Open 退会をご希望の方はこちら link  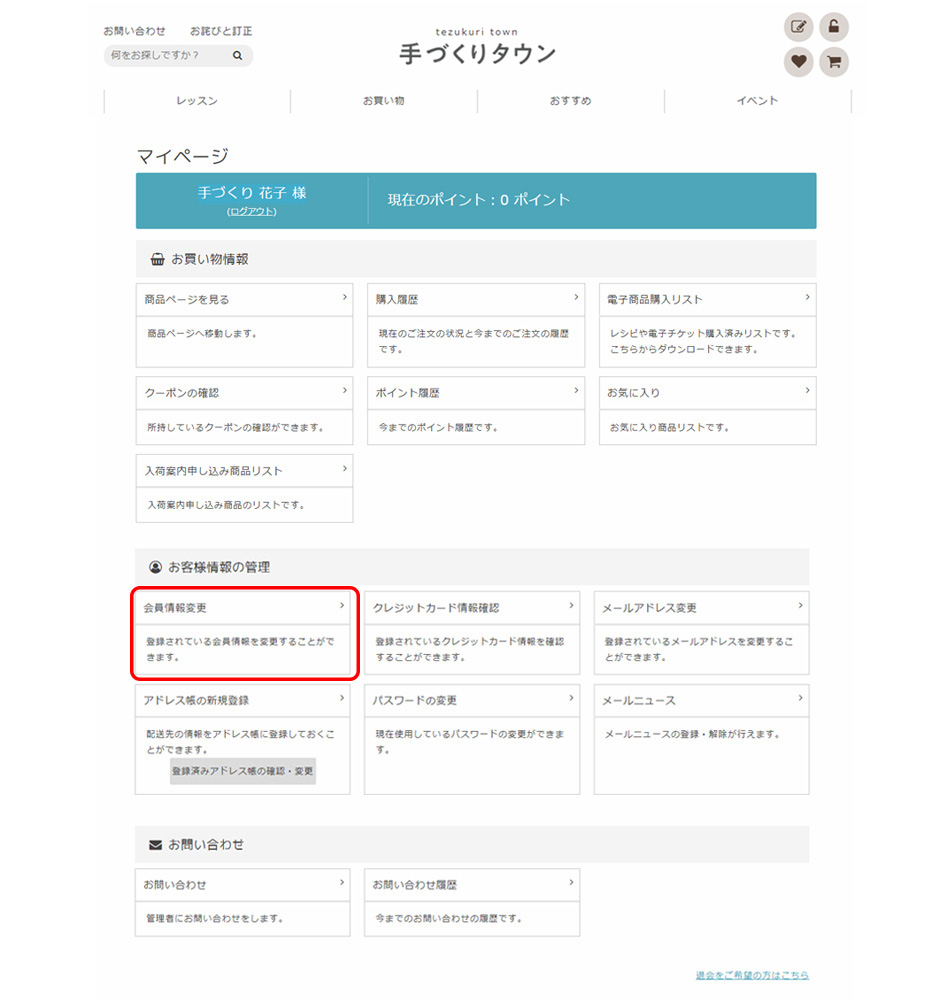coord(752,975)
